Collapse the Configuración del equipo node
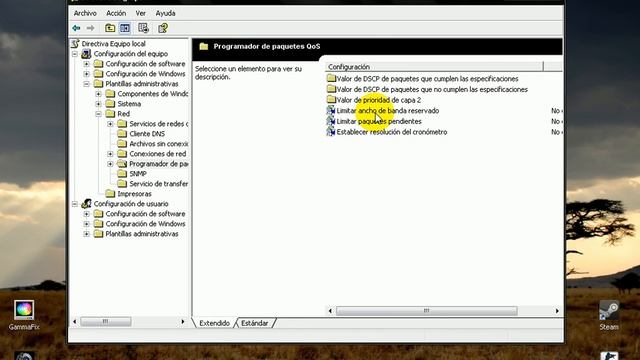640x360 pixels. (x=75, y=54)
